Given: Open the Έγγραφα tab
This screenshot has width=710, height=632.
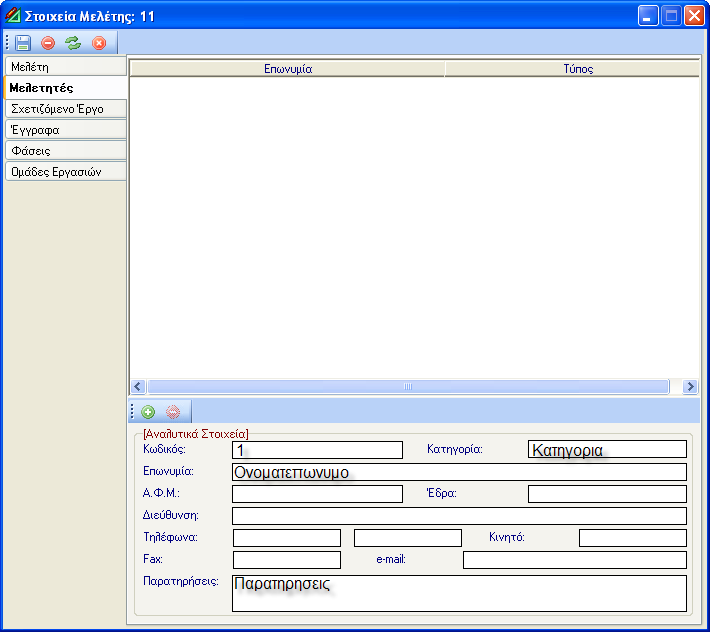Looking at the screenshot, I should (66, 129).
